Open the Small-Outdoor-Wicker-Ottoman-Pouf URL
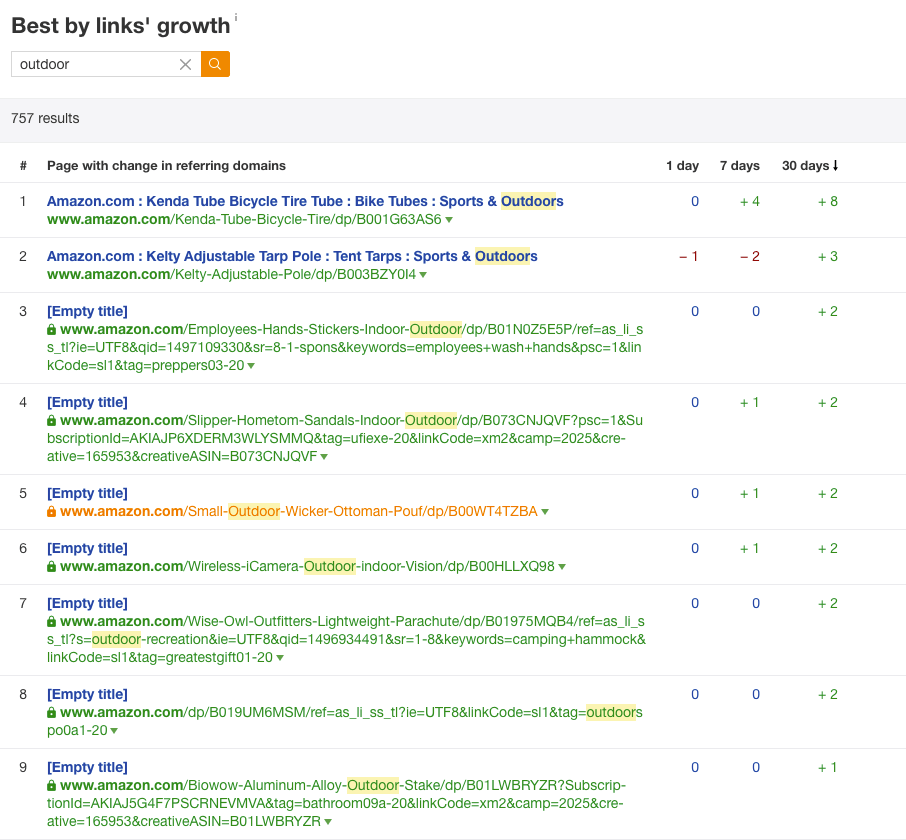The image size is (906, 840). [299, 511]
